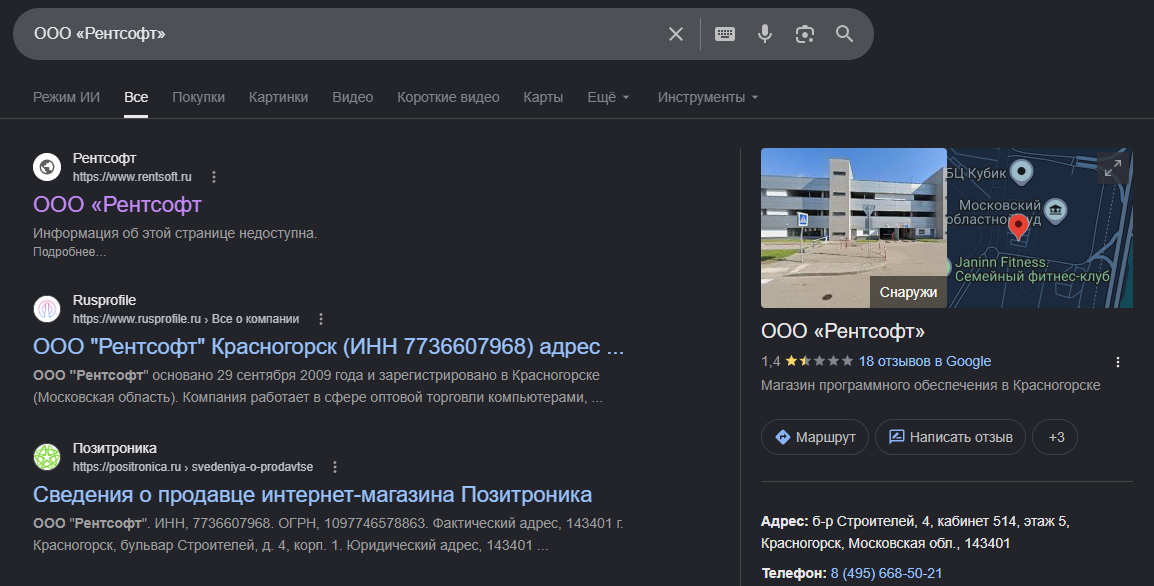This screenshot has width=1154, height=586.
Task: Click the Московский областной суд marker icon
Action: click(1055, 211)
